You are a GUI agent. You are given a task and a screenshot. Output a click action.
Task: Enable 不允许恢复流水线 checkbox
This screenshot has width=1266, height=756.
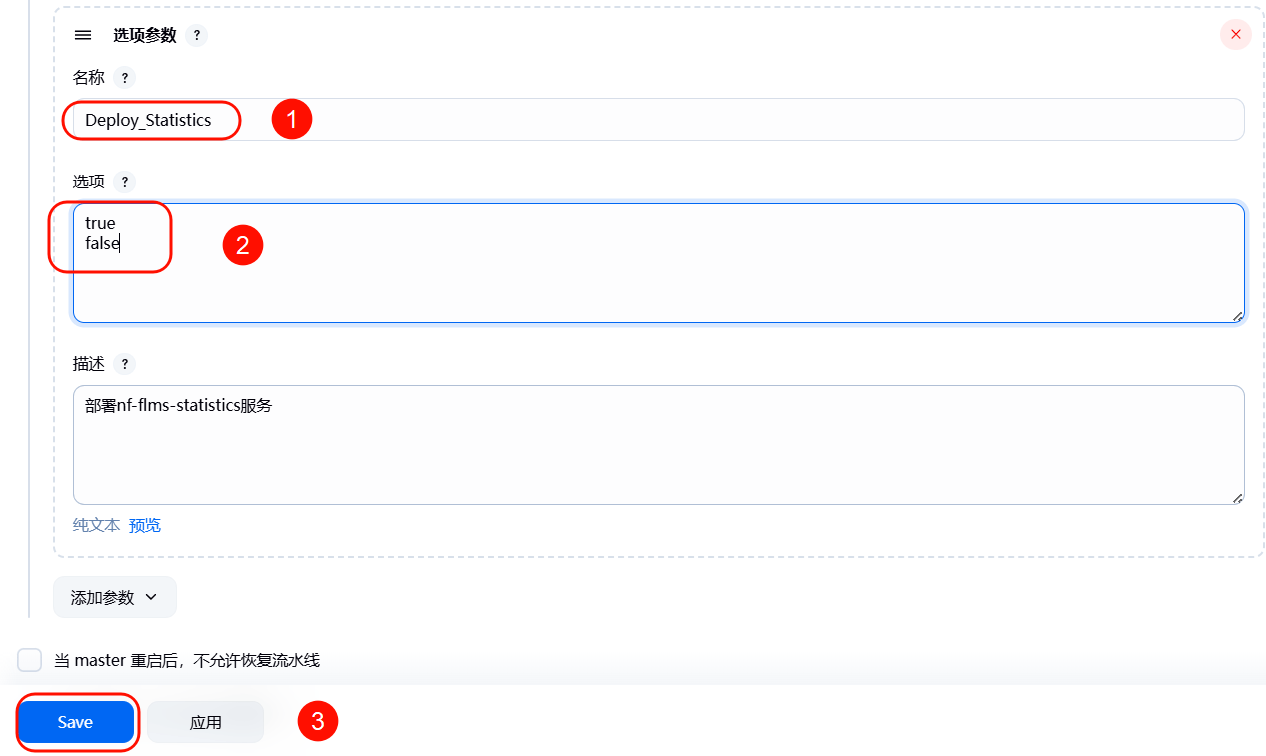pyautogui.click(x=30, y=660)
